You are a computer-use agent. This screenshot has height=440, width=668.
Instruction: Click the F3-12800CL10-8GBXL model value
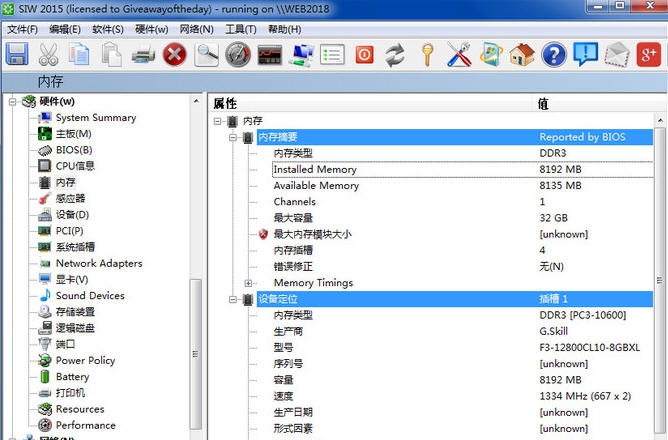(x=590, y=348)
